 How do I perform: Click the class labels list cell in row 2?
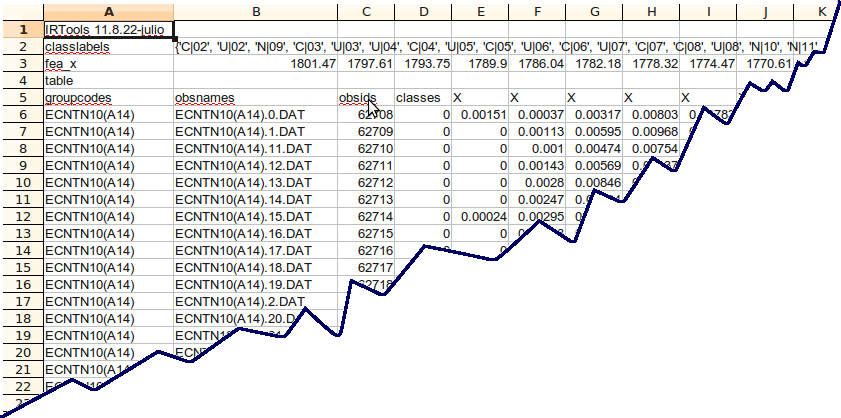[497, 47]
